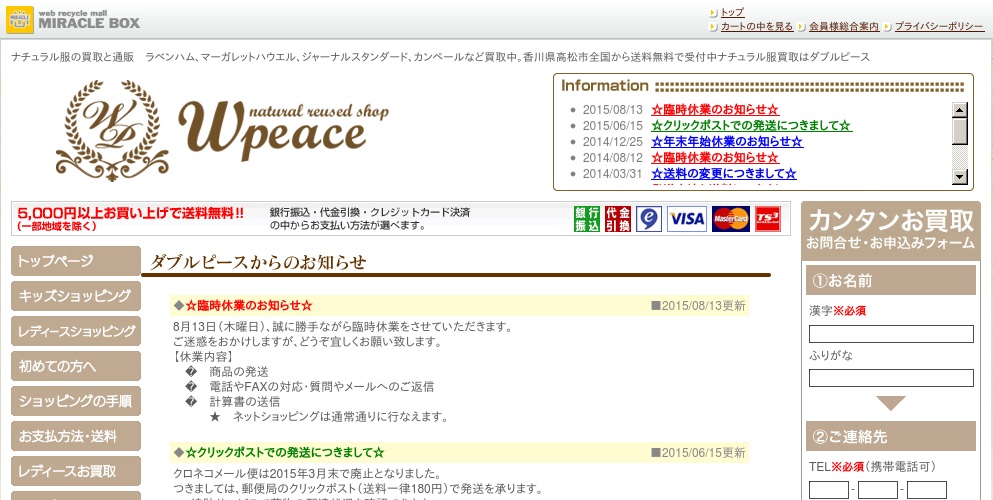The height and width of the screenshot is (500, 993).
Task: Click the MasterCard icon
Action: point(731,219)
